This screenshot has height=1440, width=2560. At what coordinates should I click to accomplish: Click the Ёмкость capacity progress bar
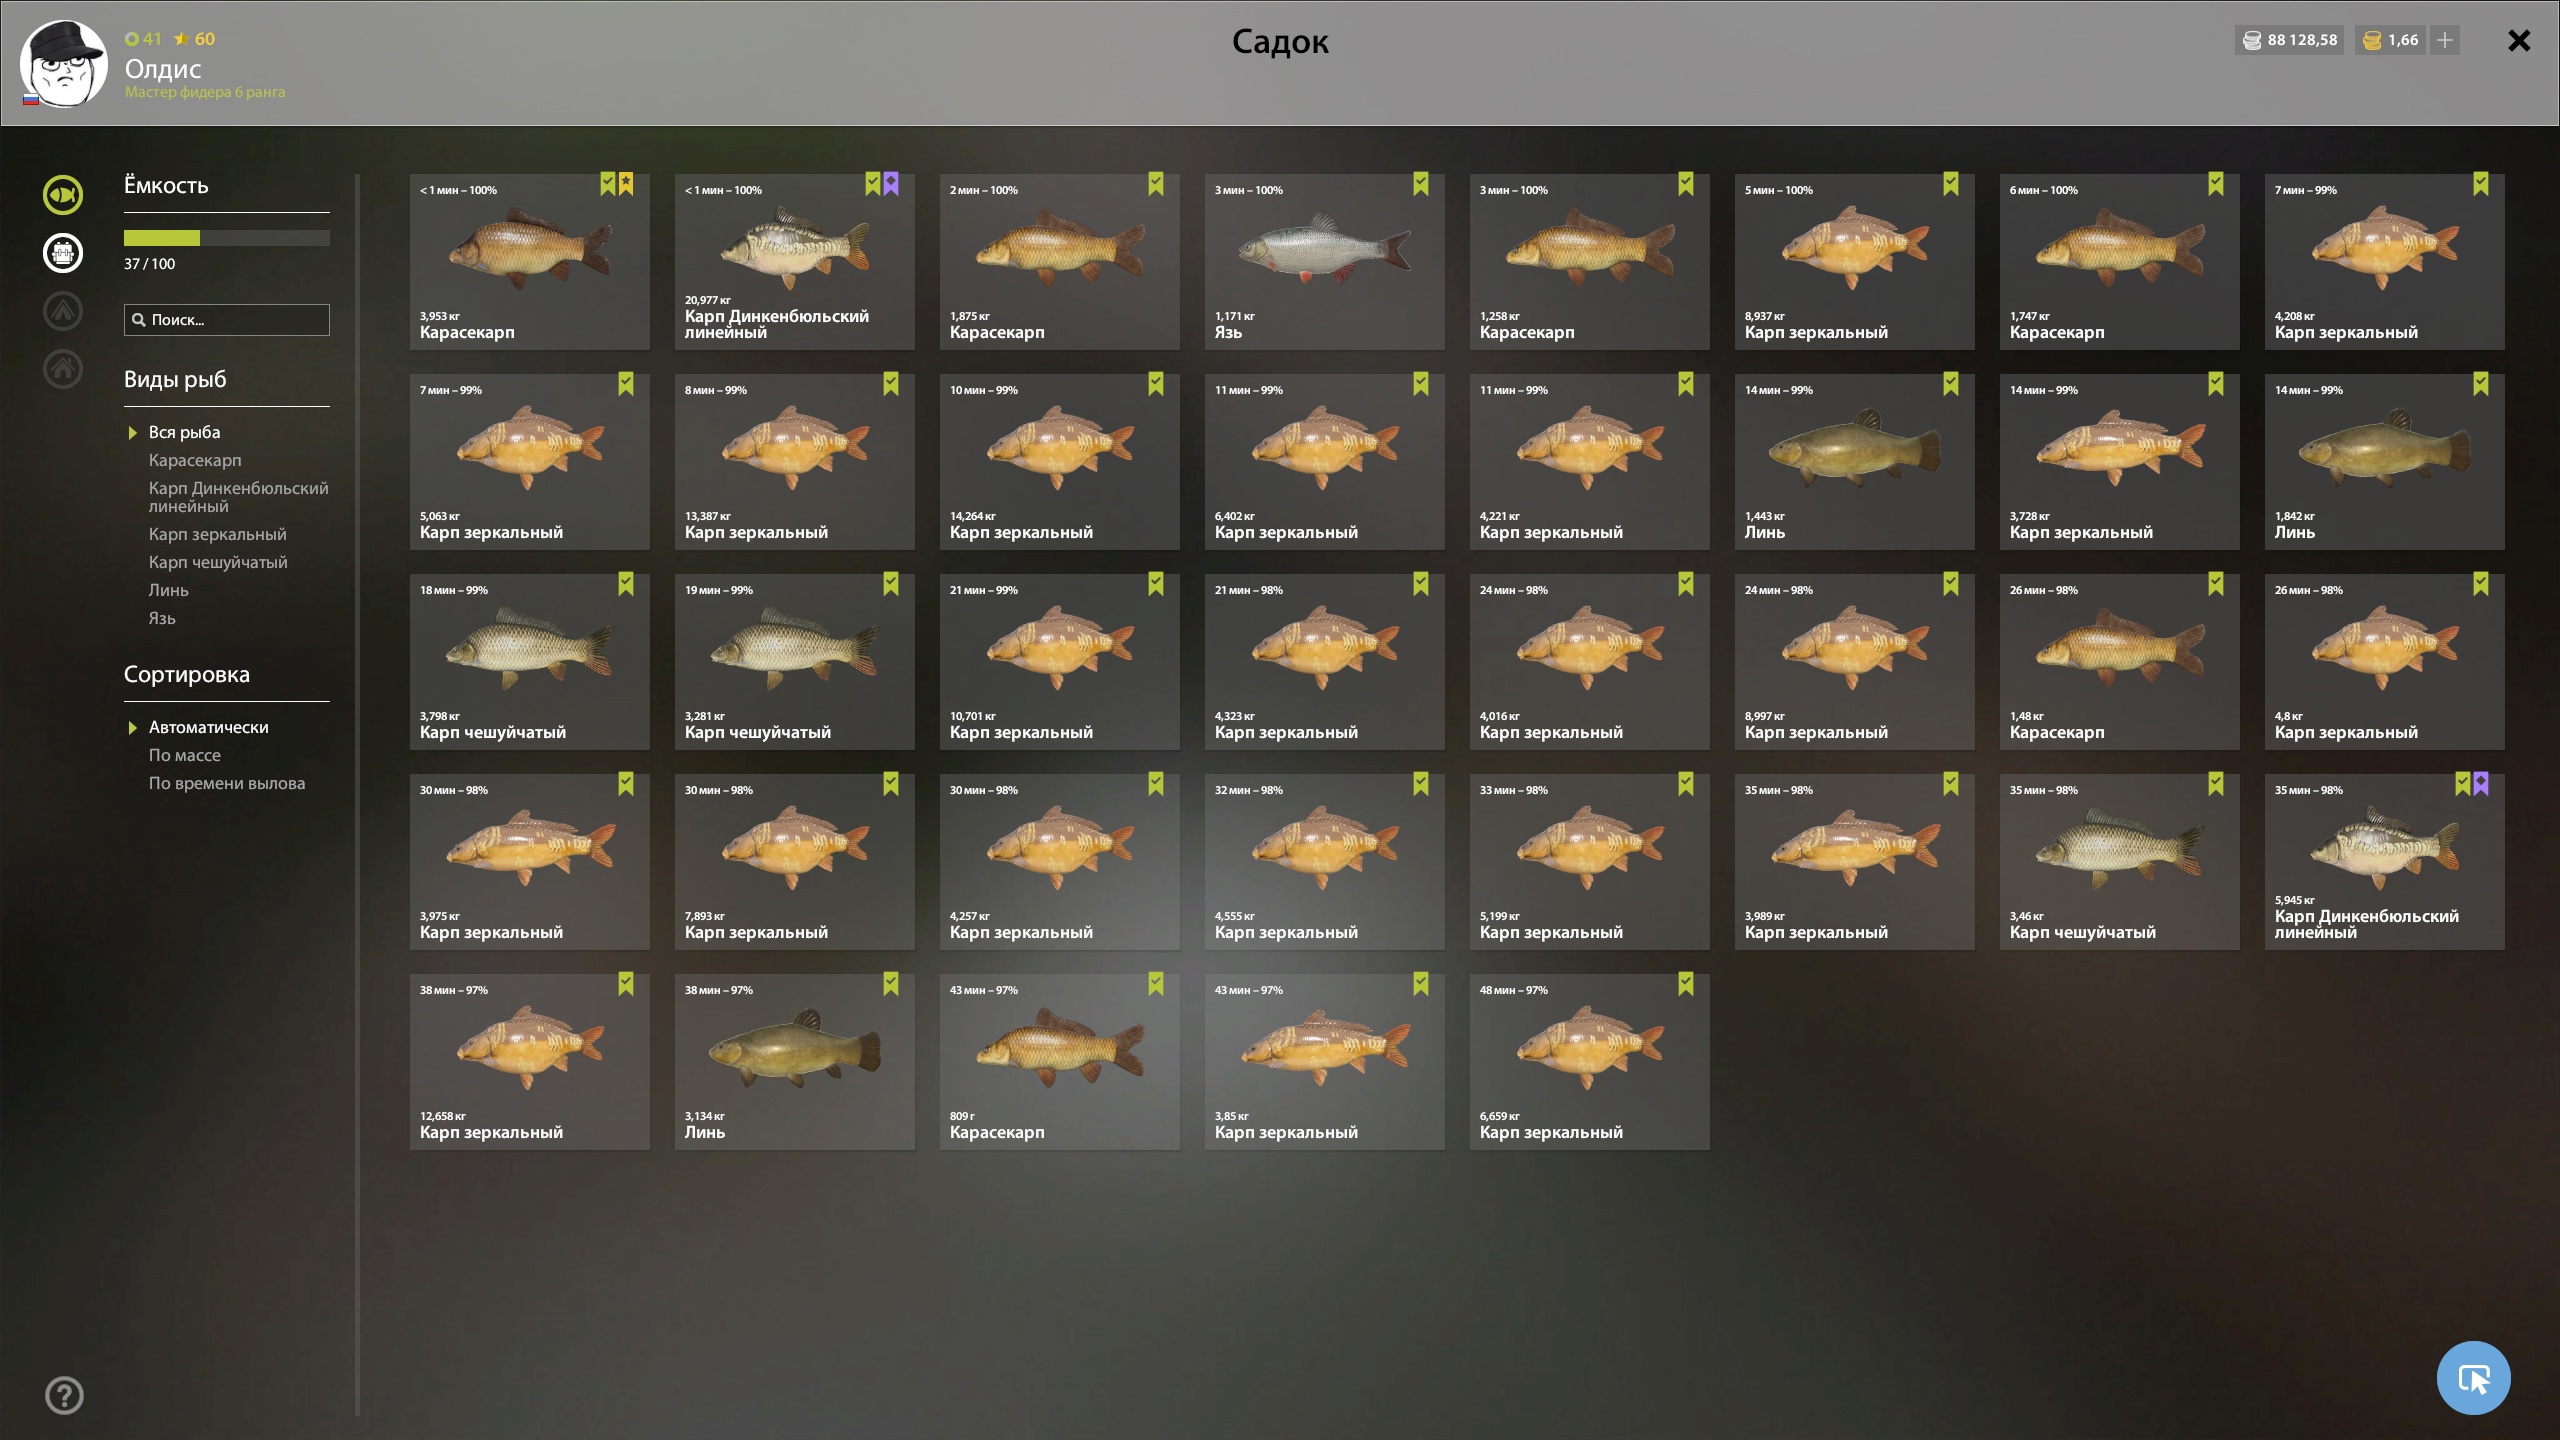pos(227,238)
